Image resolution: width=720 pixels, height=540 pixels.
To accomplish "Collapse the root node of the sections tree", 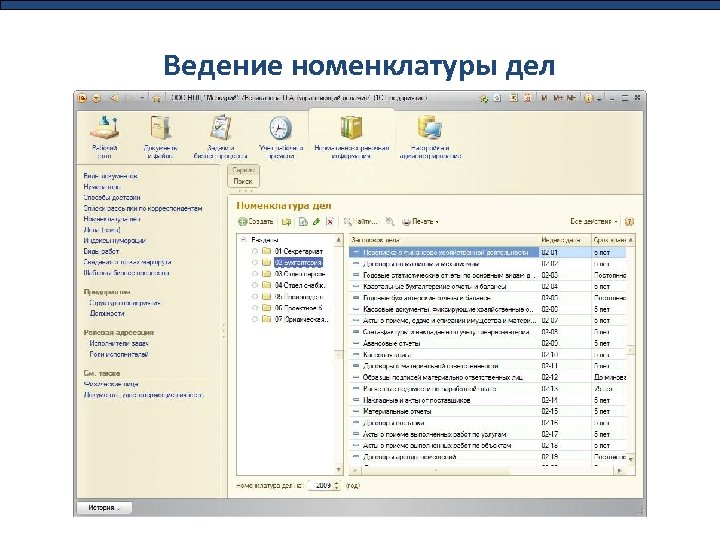I will click(x=244, y=240).
